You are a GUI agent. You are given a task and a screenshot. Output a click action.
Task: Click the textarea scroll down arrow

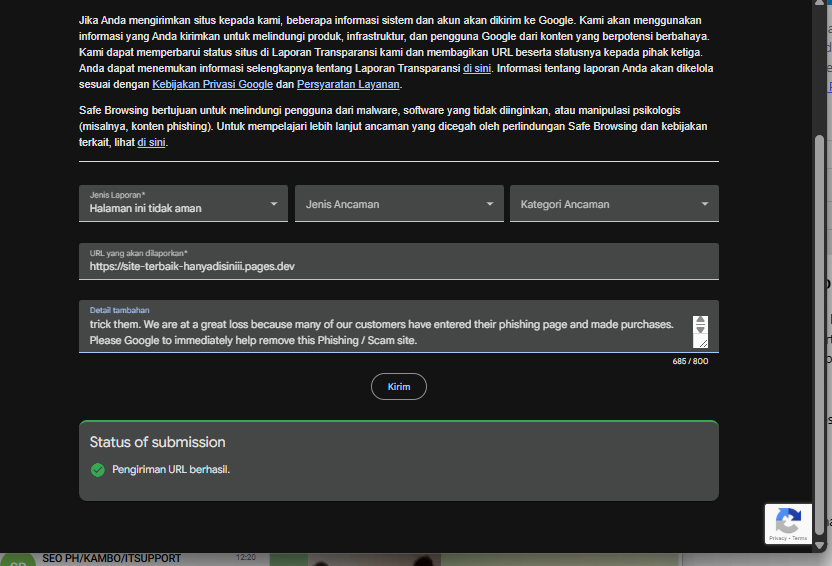(700, 329)
